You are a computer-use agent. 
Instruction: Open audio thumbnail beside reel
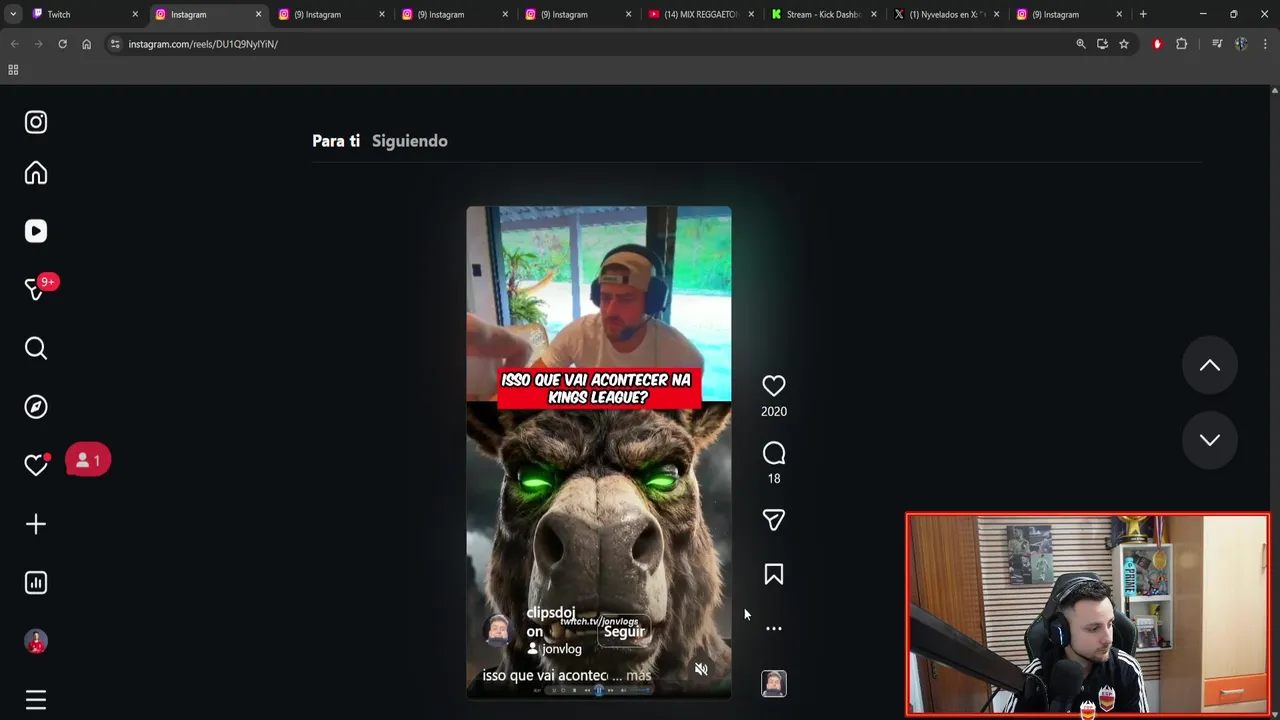pos(774,684)
